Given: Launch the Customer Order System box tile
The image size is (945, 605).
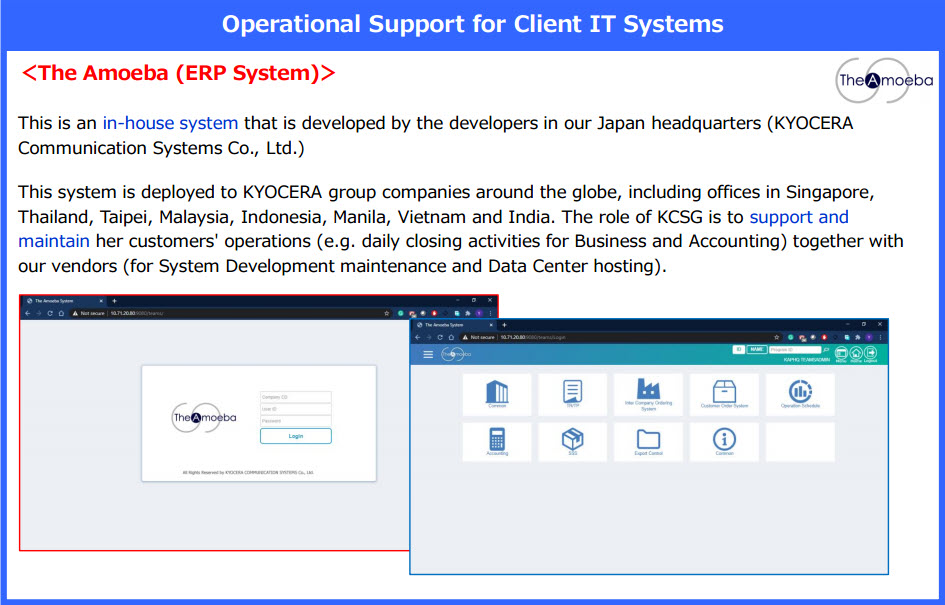Looking at the screenshot, I should tap(724, 394).
